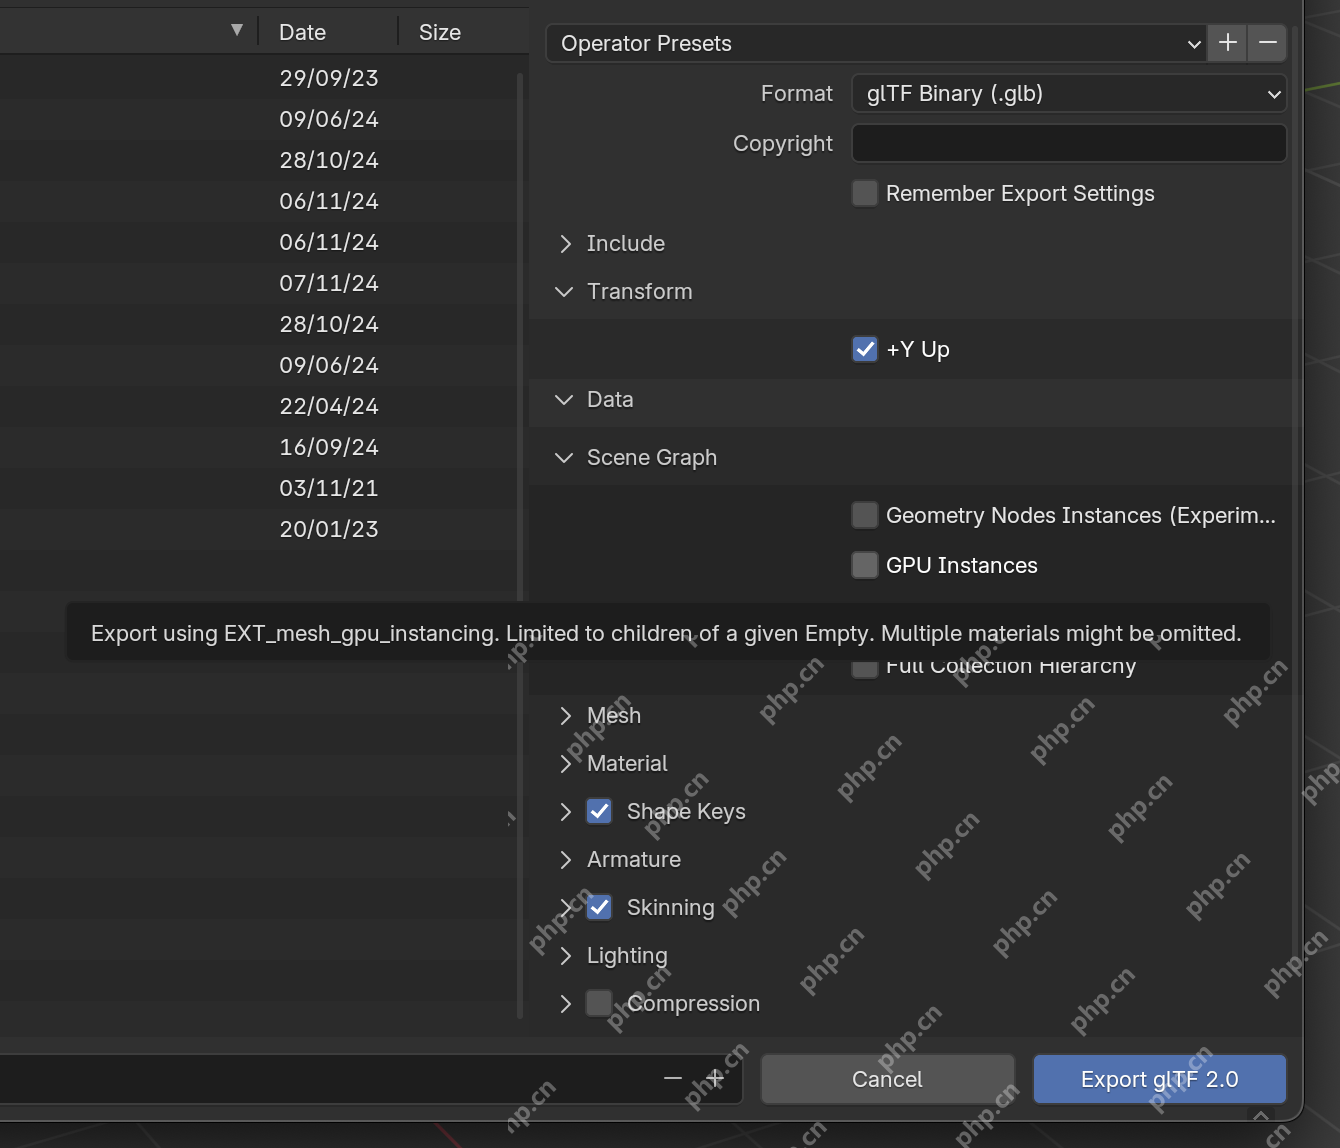Screen dimensions: 1340x1148
Task: Click the file list vertical scrollbar
Action: [520, 545]
